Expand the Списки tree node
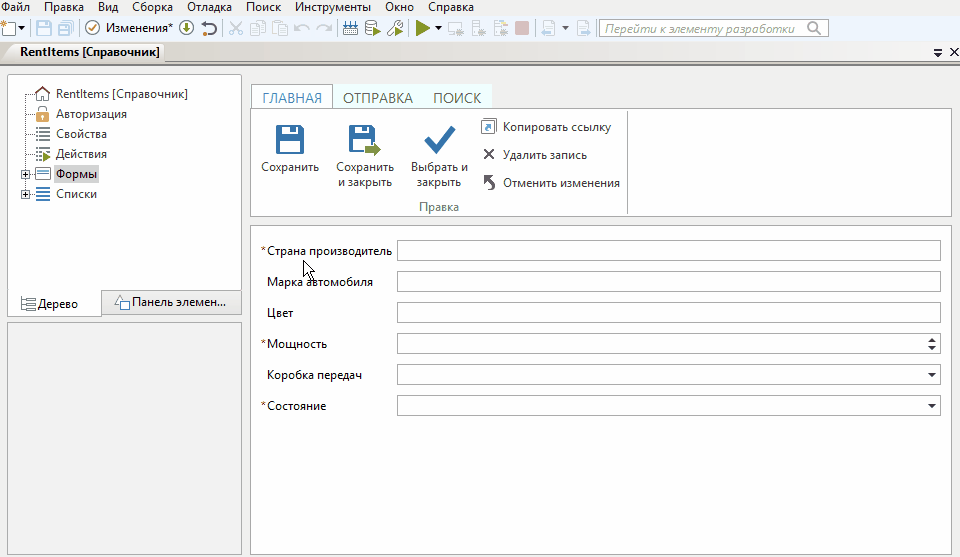Screen dimensions: 960x557 pos(25,194)
